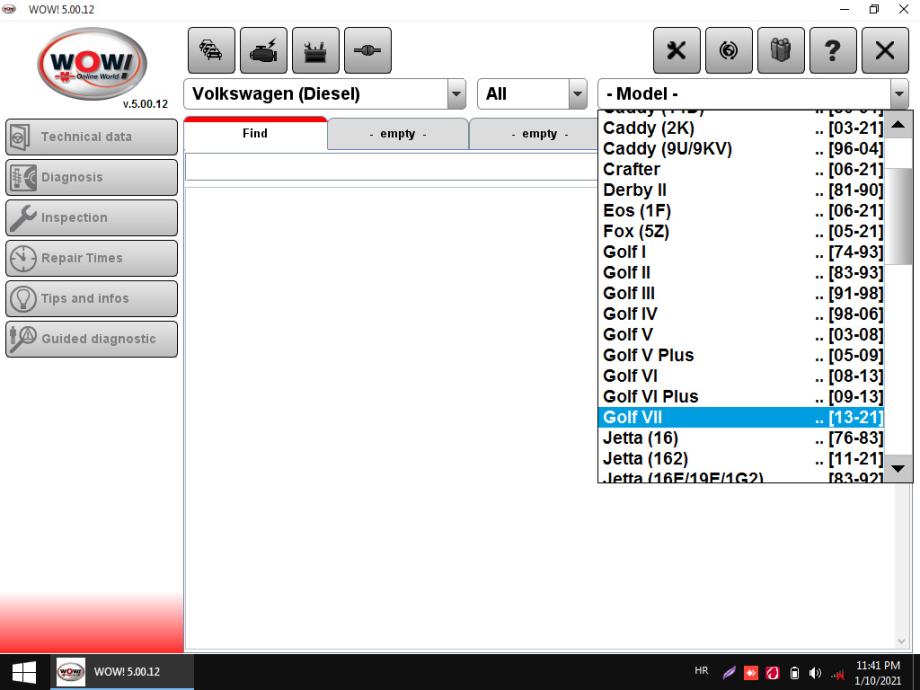Open Windows Start menu
920x690 pixels.
point(24,672)
